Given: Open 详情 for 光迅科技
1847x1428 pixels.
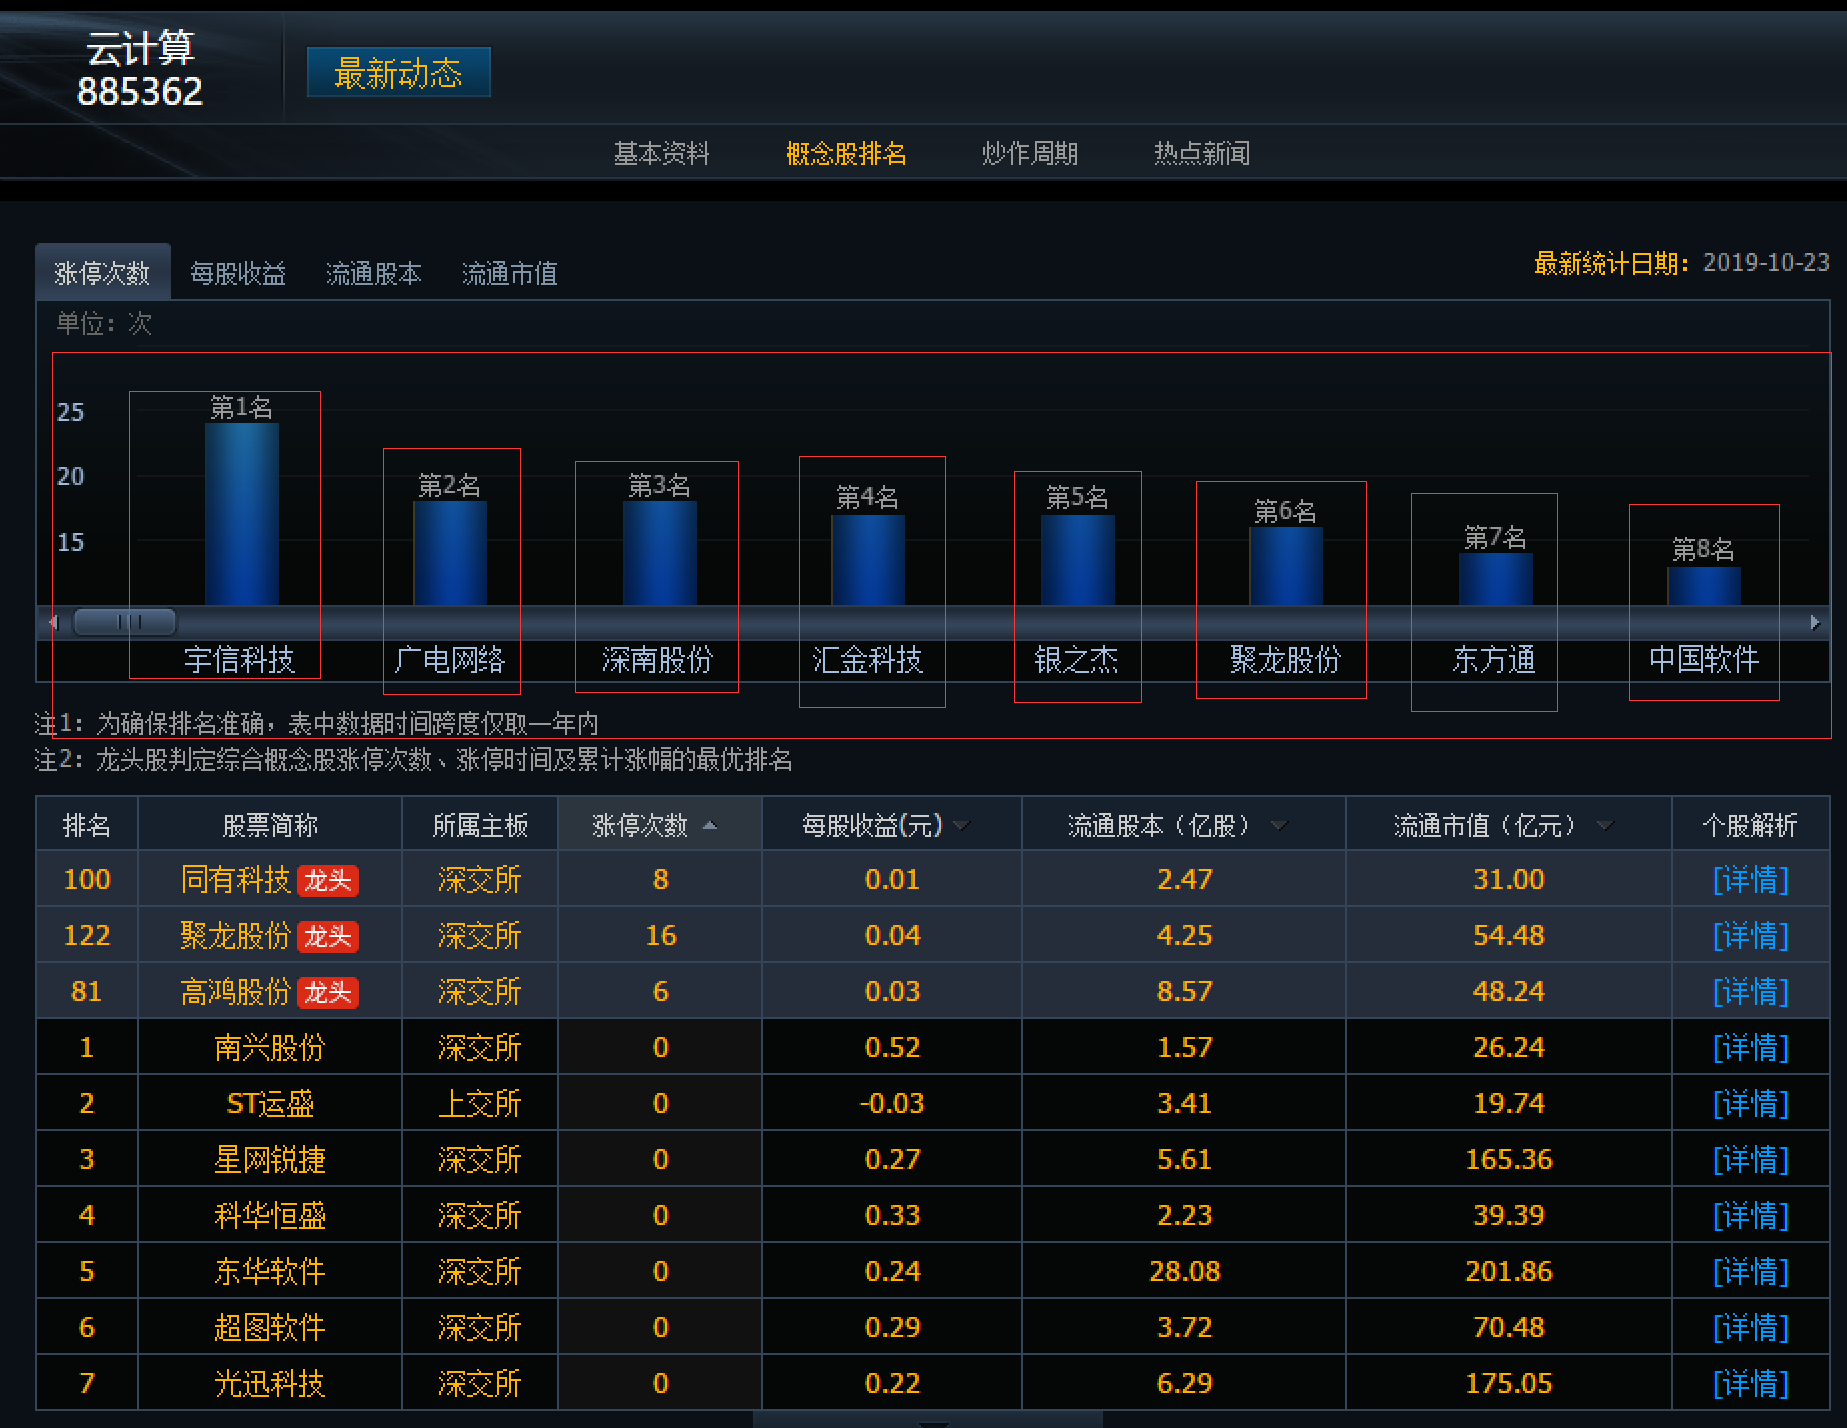Looking at the screenshot, I should coord(1751,1384).
